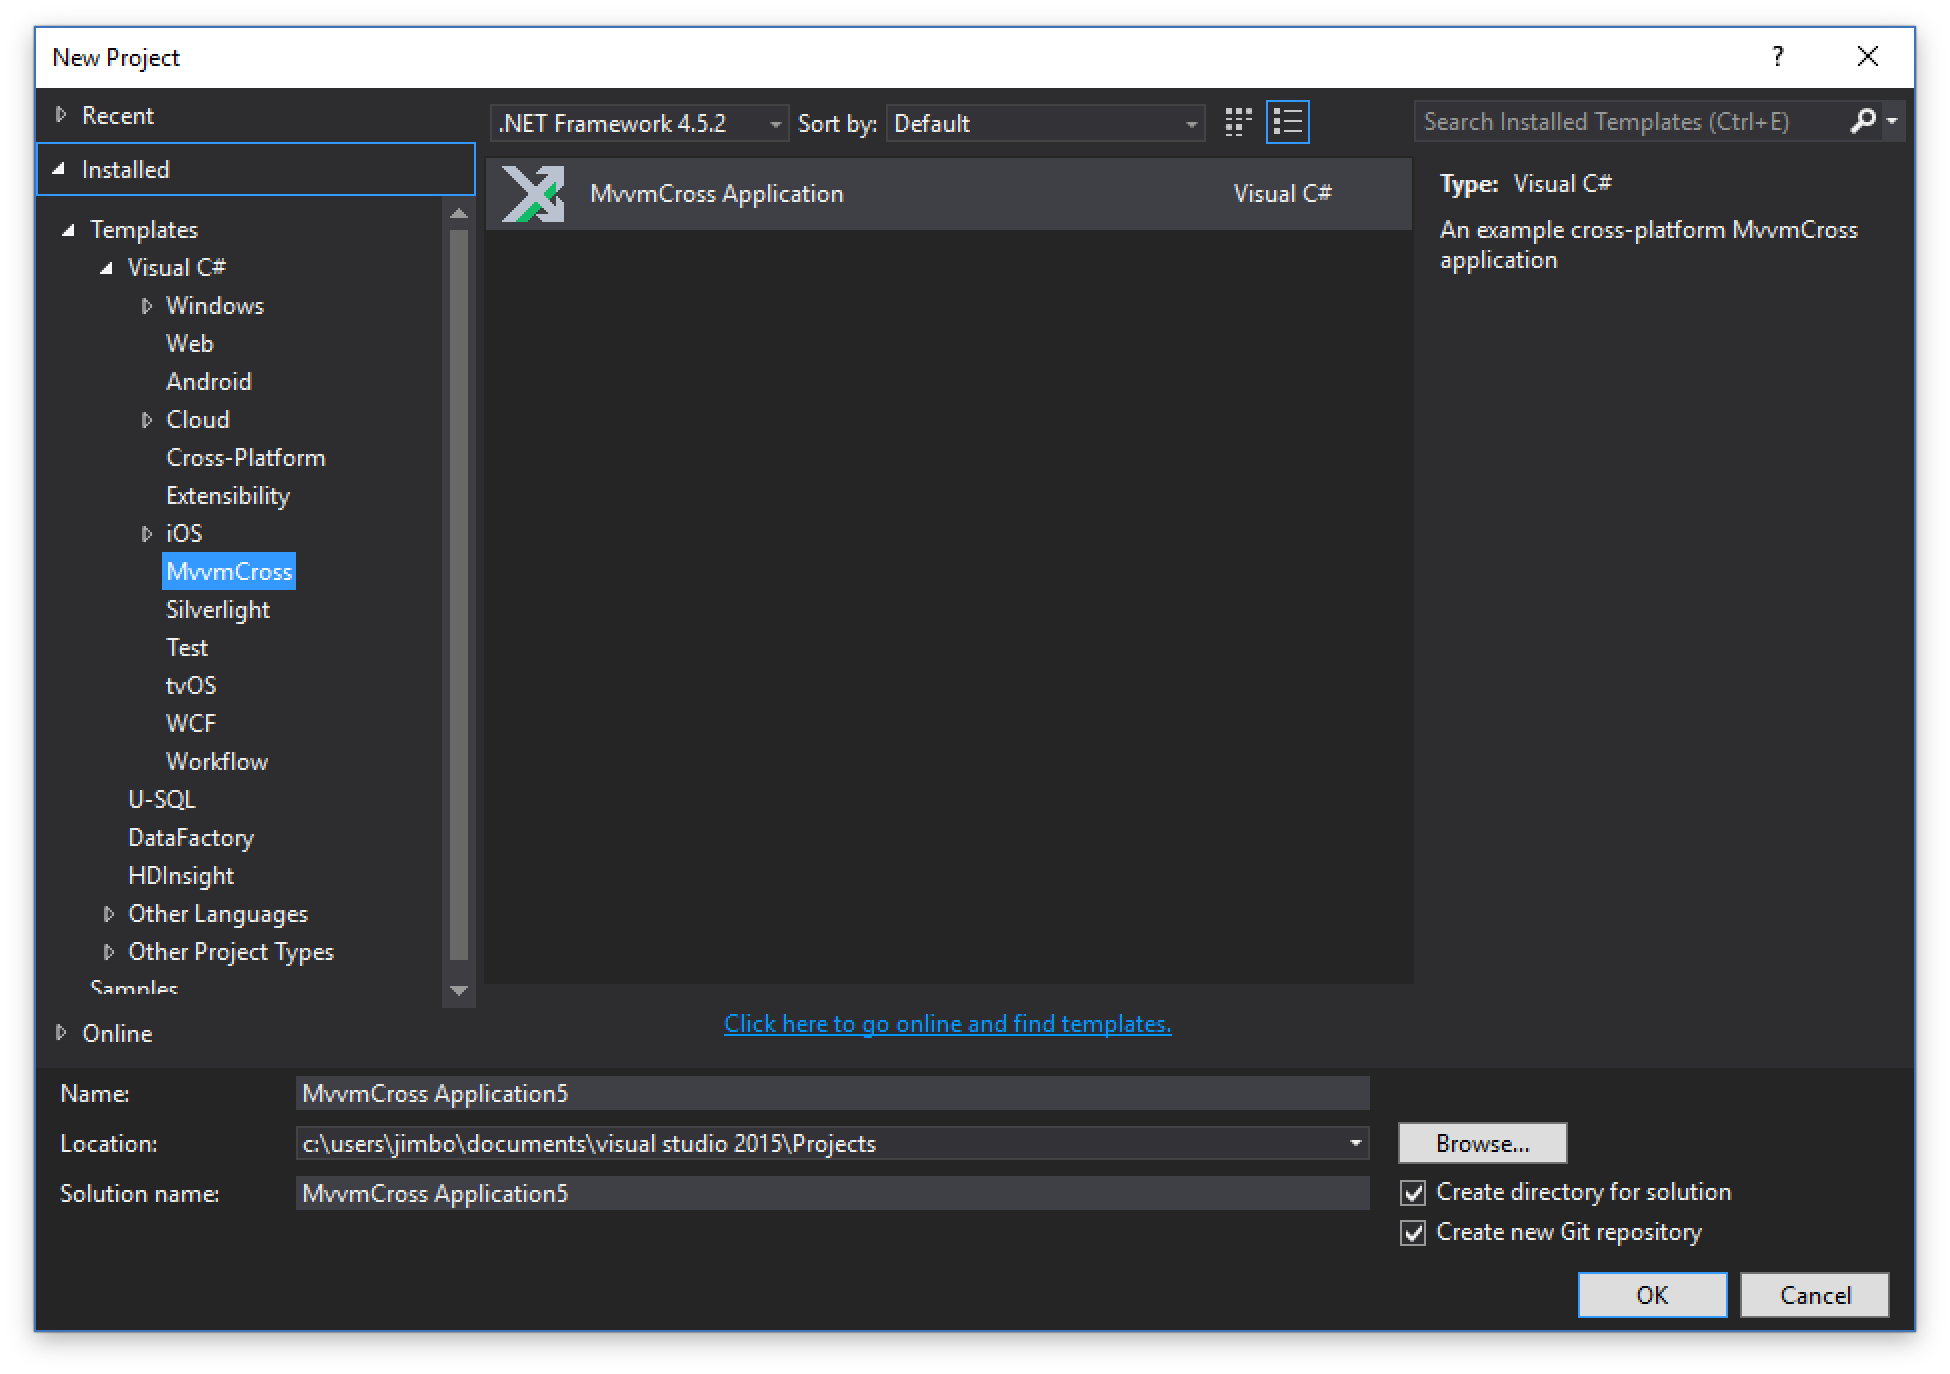Expand the Other Languages node

tap(109, 913)
